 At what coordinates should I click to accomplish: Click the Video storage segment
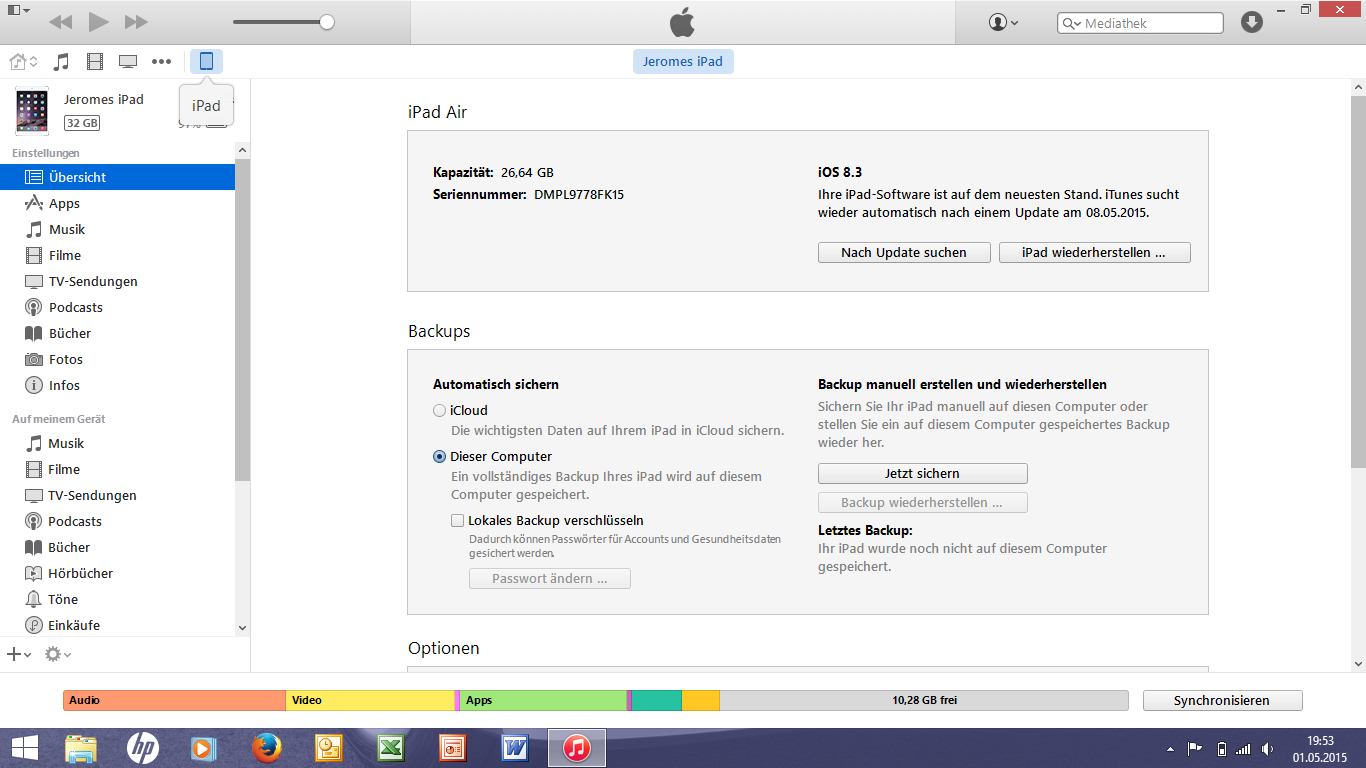[x=370, y=700]
